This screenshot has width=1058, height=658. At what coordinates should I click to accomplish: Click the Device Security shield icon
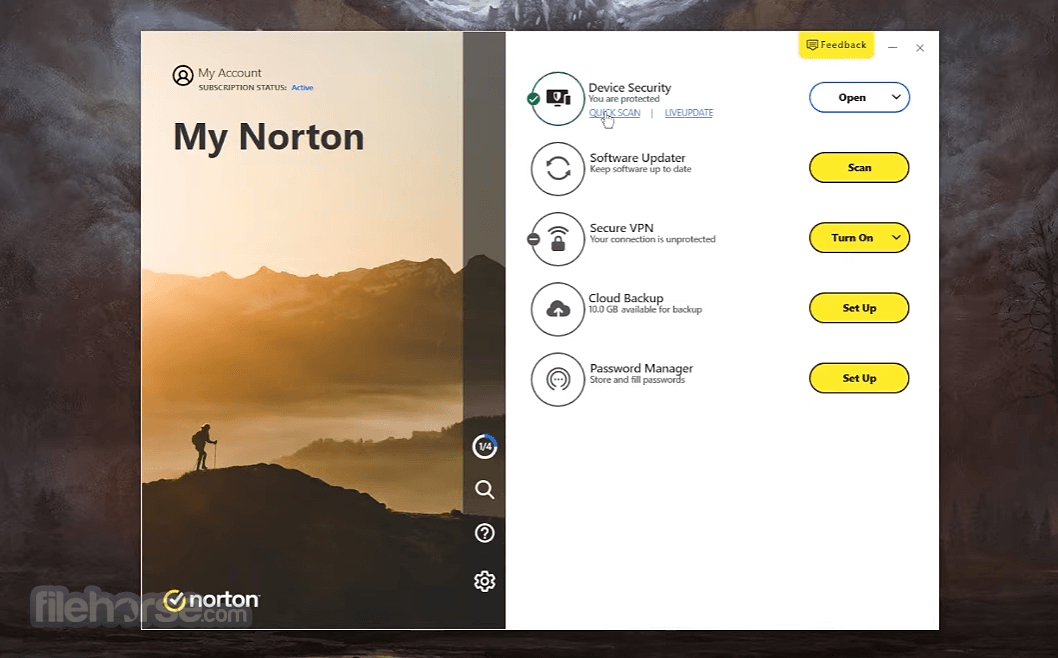558,99
